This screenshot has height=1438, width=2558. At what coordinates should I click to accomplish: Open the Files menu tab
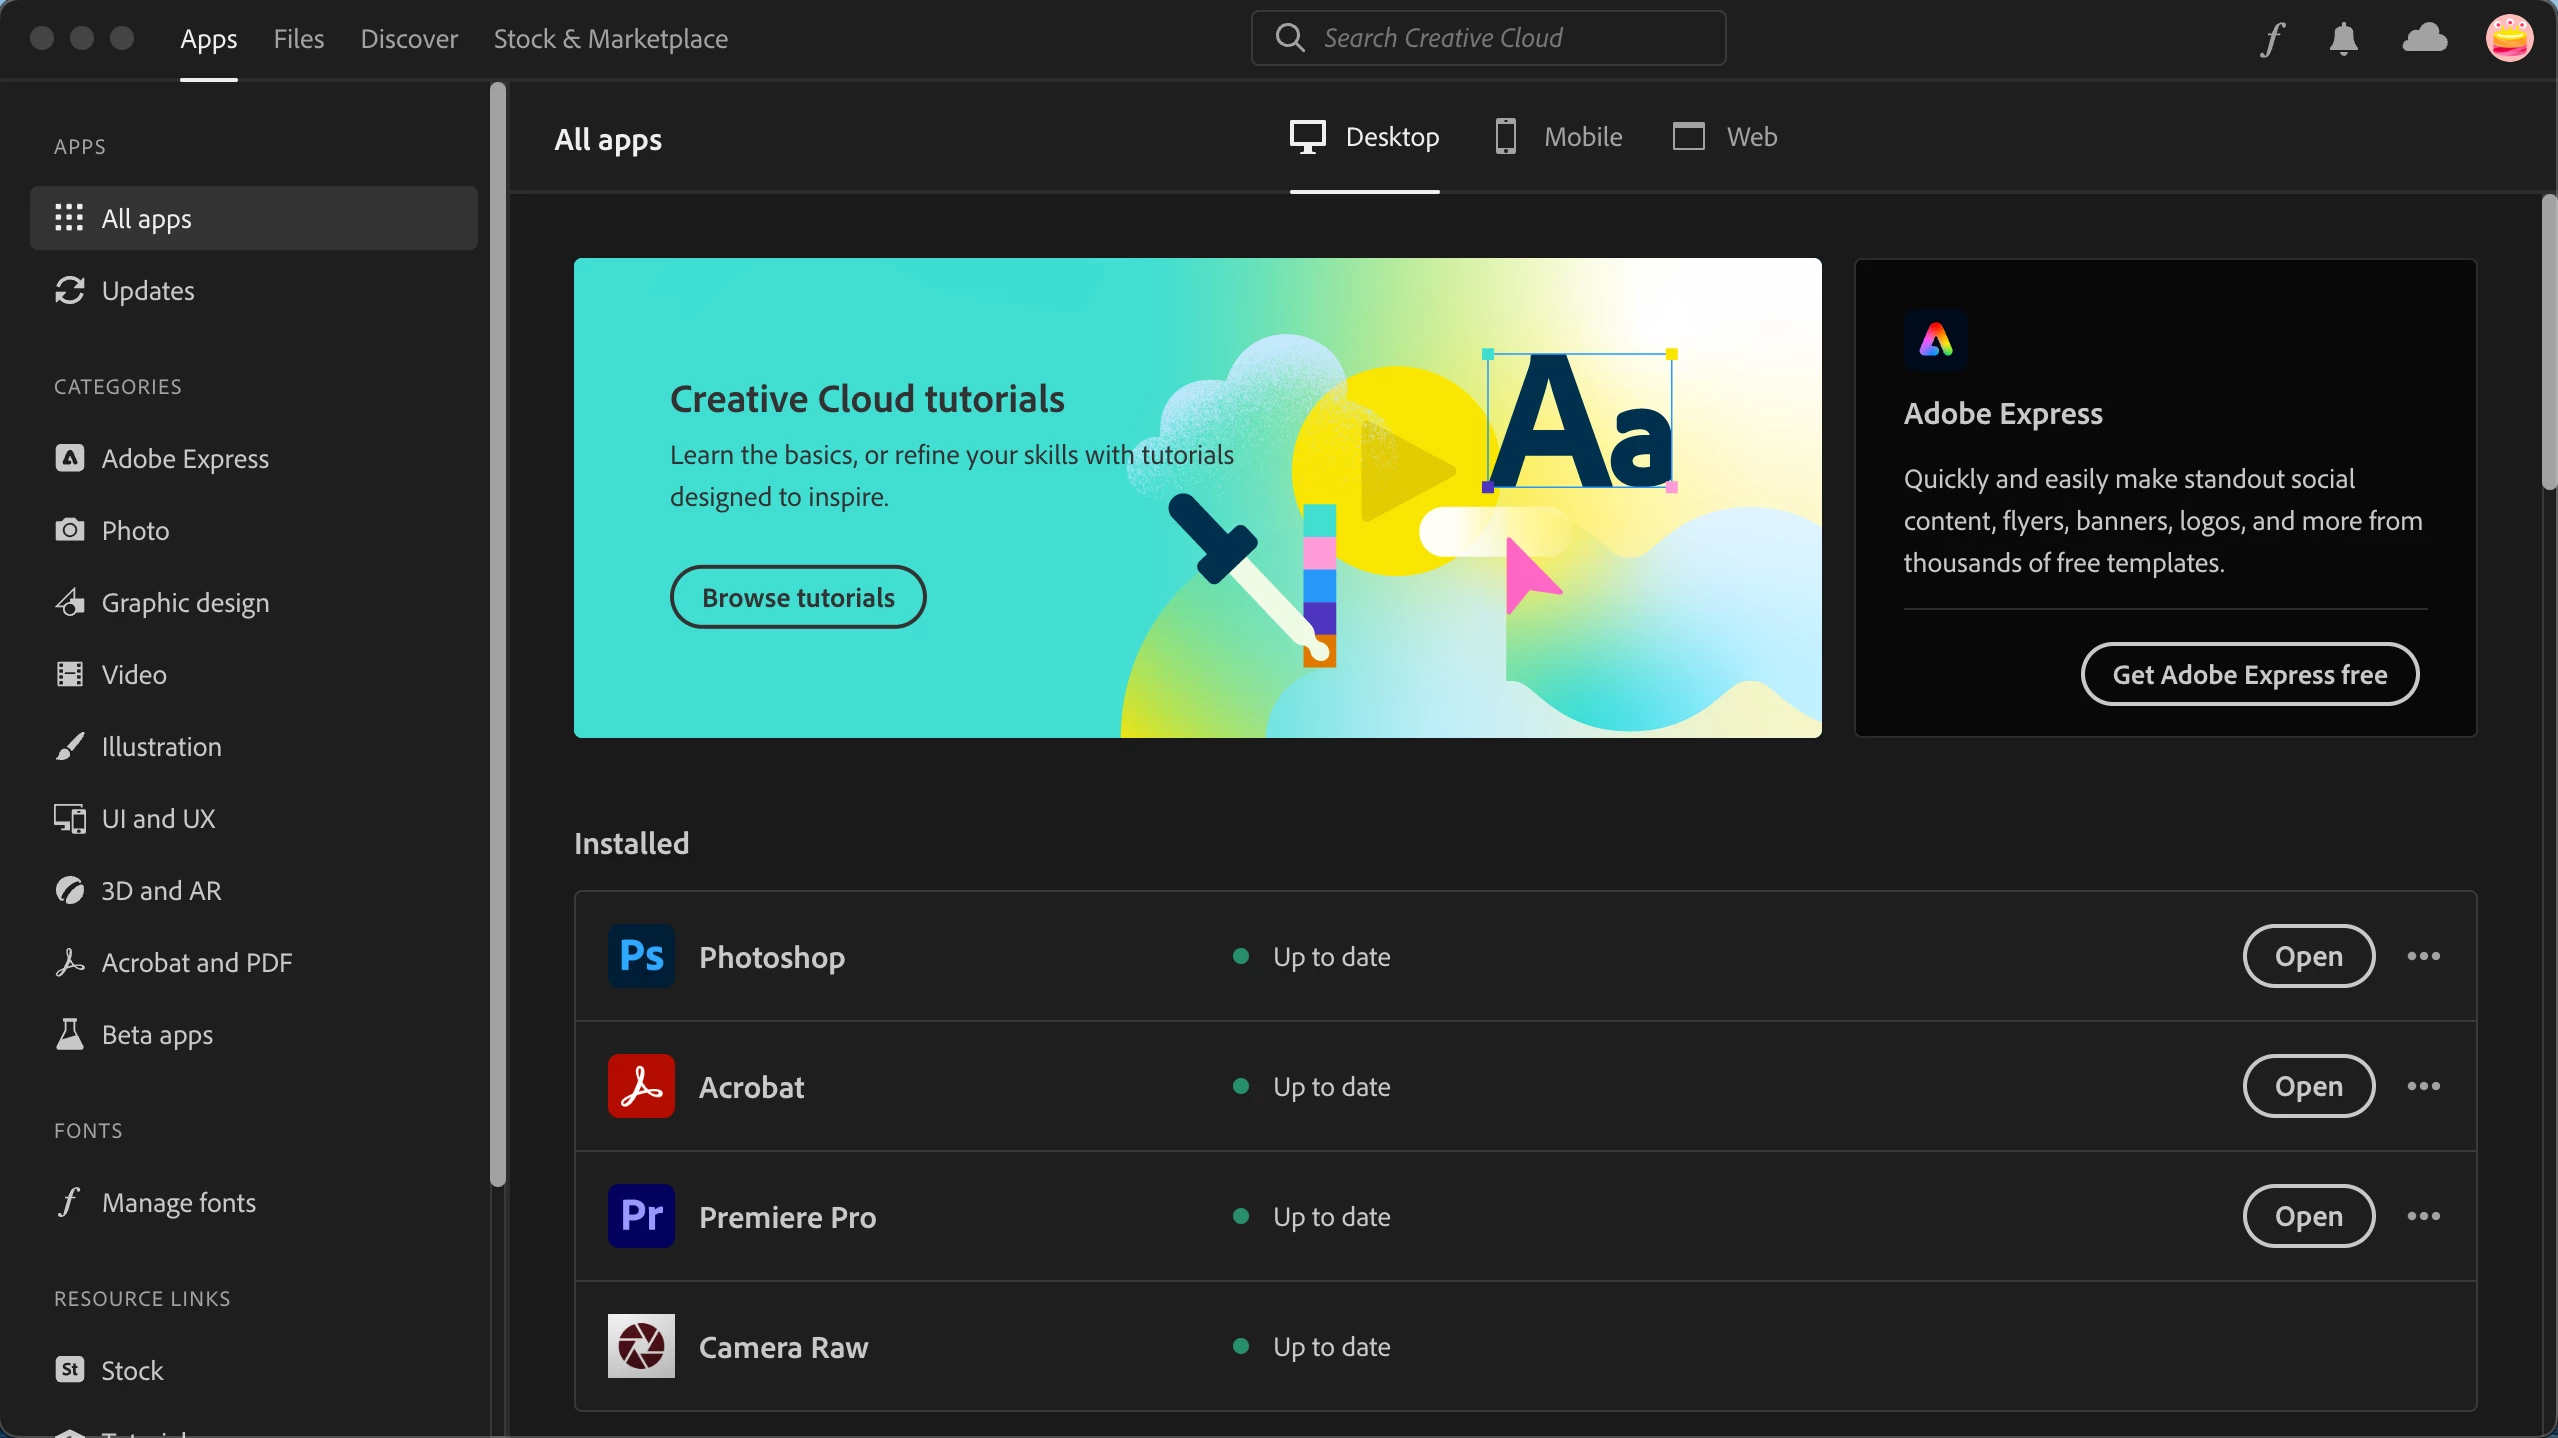click(x=298, y=39)
